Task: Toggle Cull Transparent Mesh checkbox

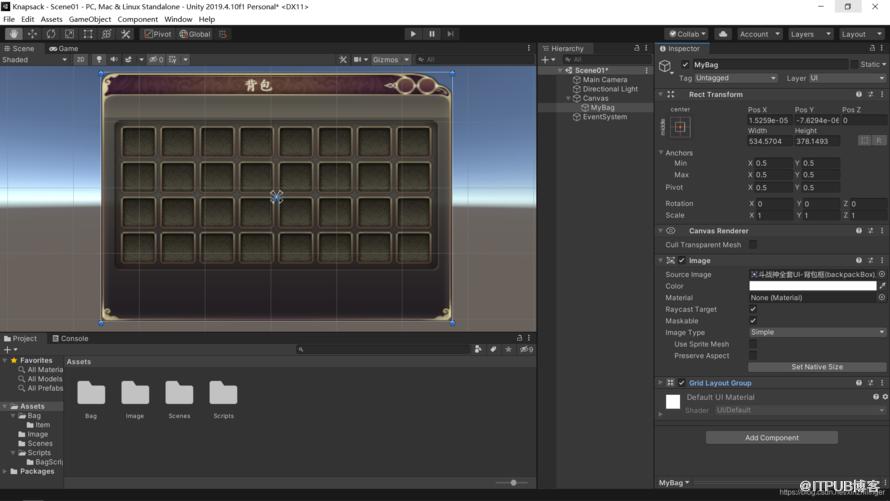Action: point(753,245)
